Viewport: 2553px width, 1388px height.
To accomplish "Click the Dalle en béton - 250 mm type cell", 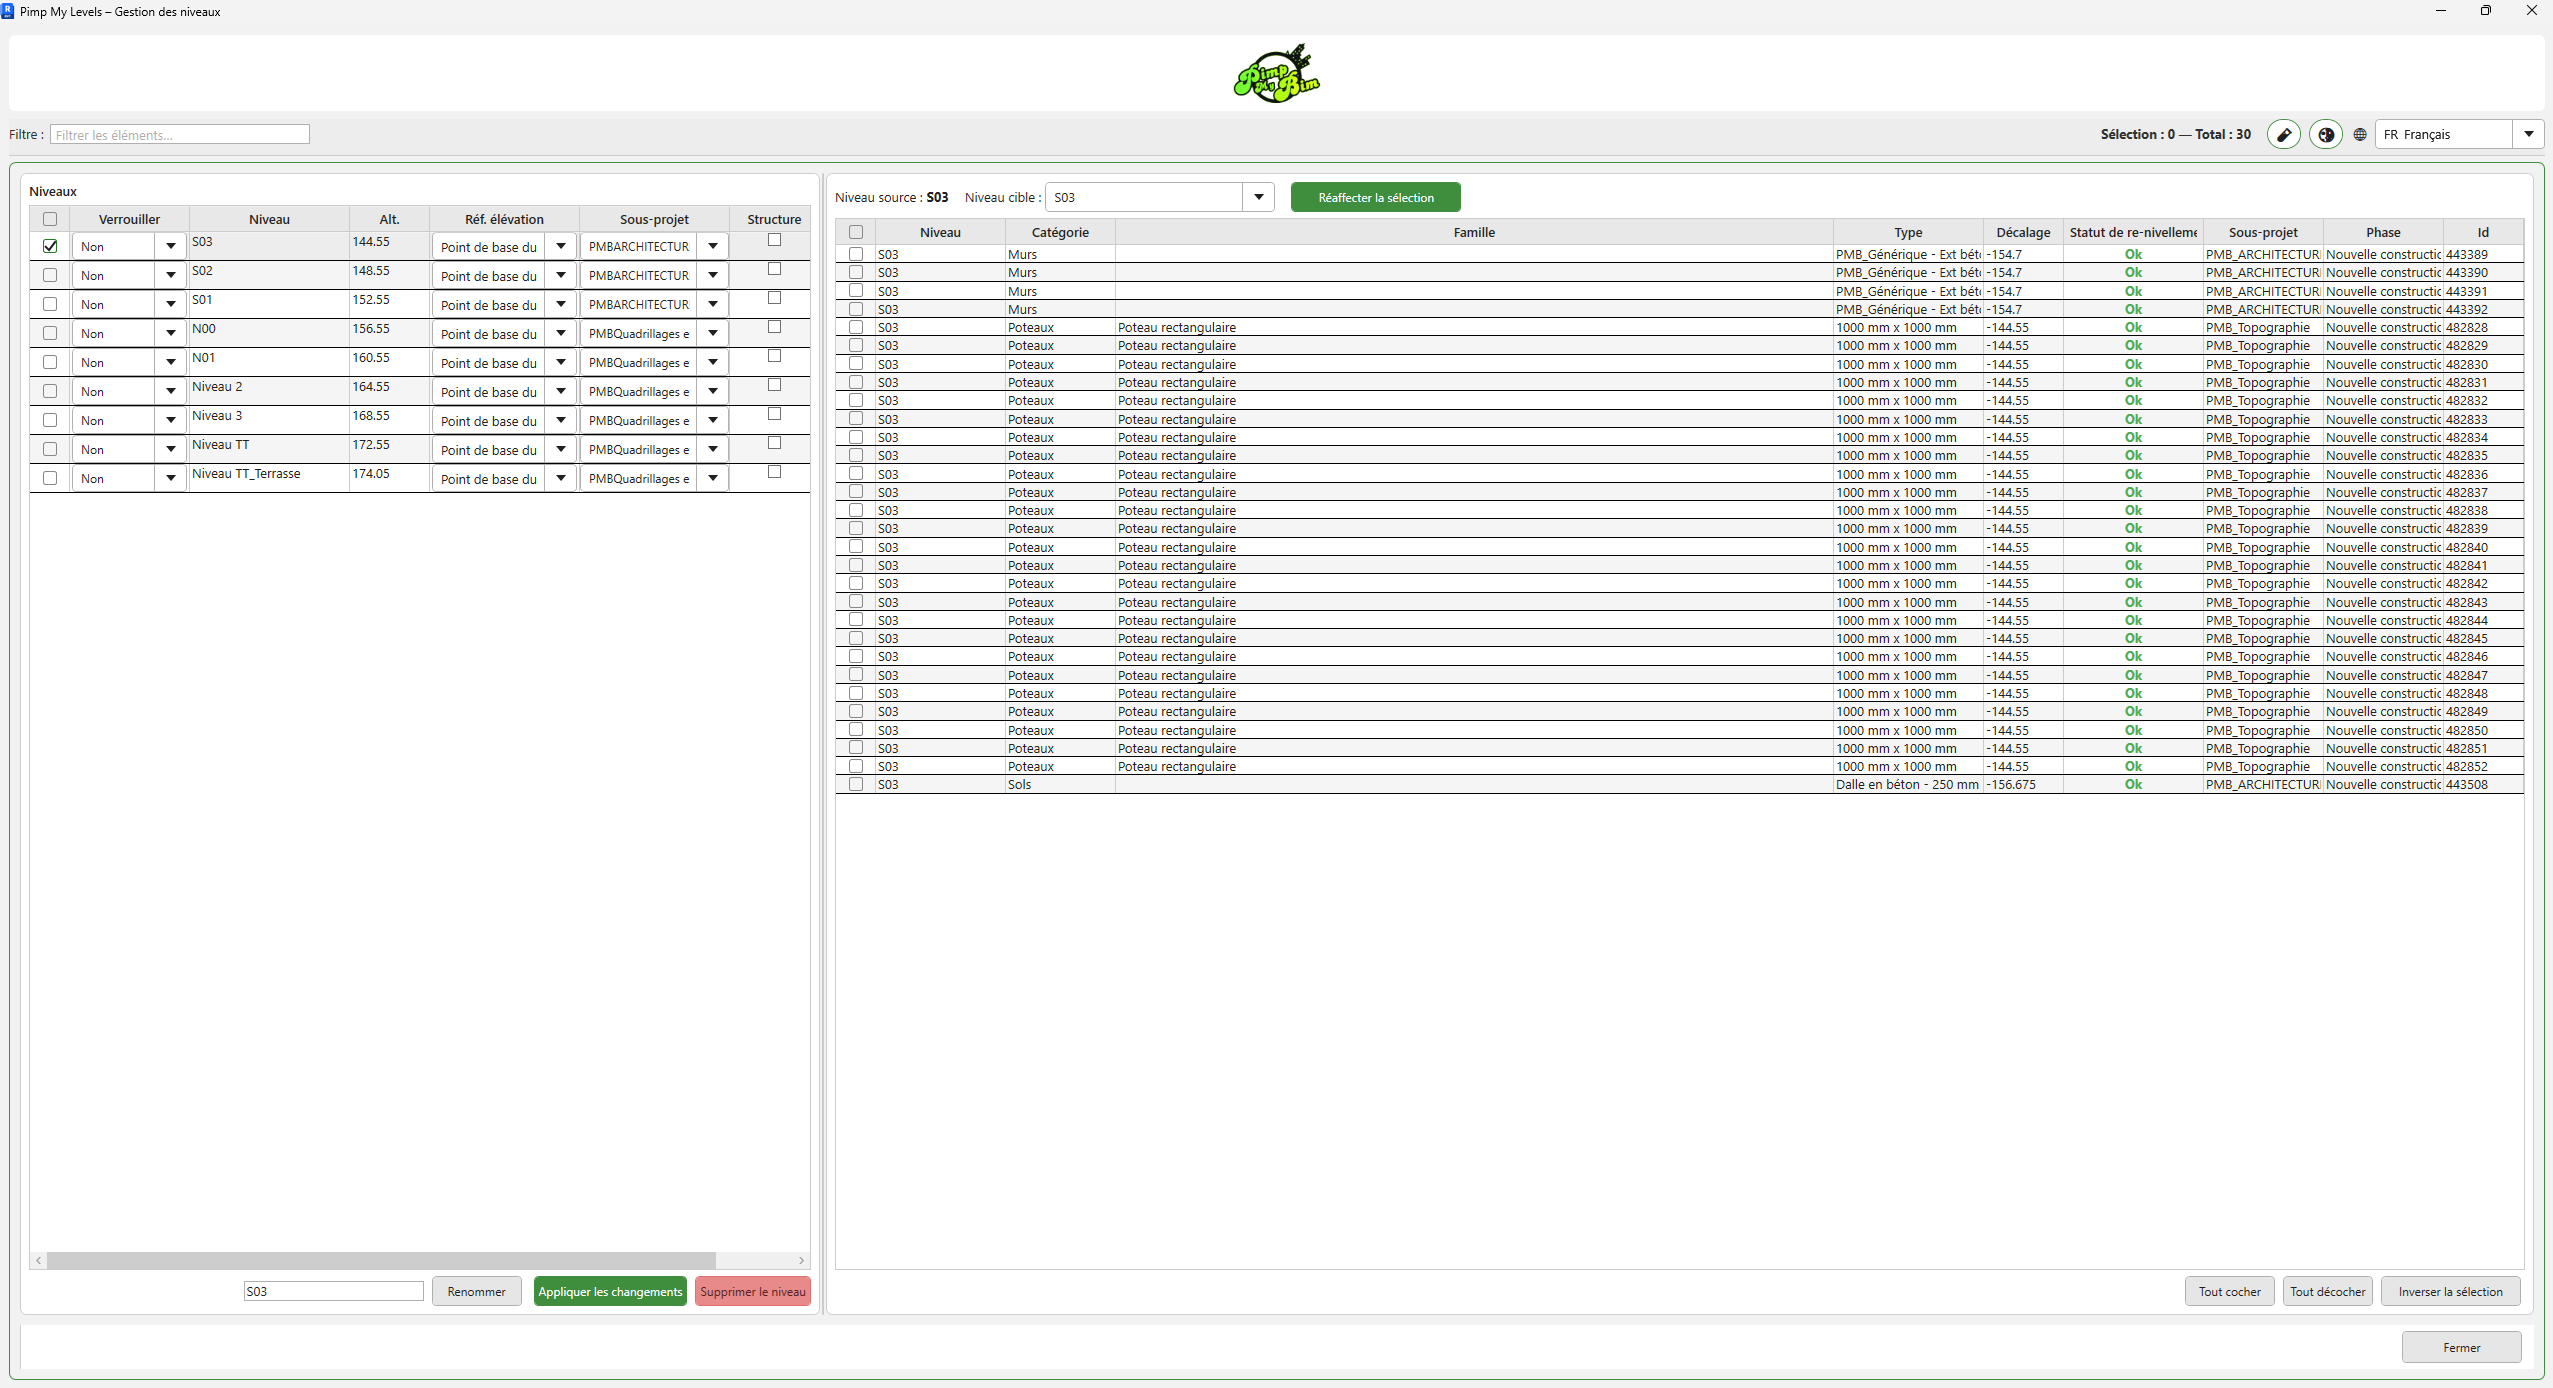I will 1907,784.
